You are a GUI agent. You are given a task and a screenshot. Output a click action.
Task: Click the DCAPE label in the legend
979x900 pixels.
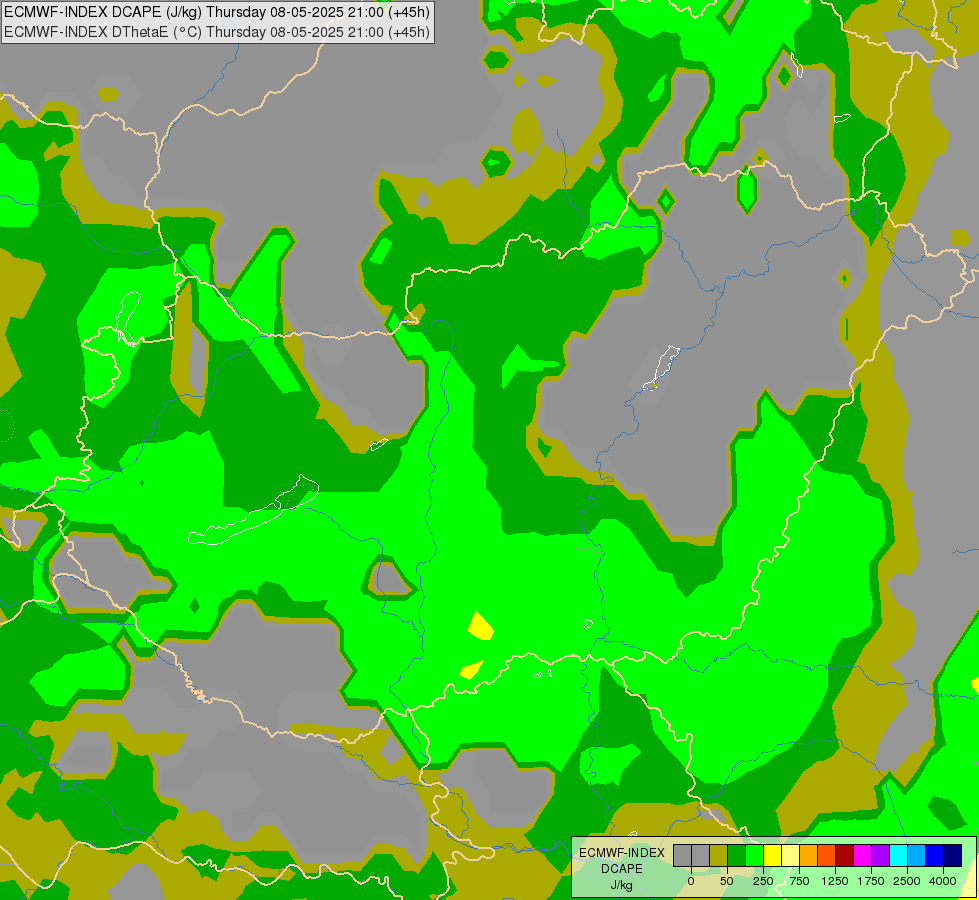[x=622, y=869]
